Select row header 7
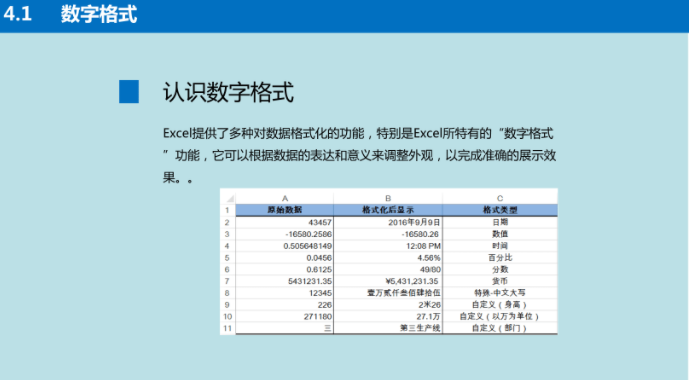Screen dimensions: 693x380 (x=228, y=281)
